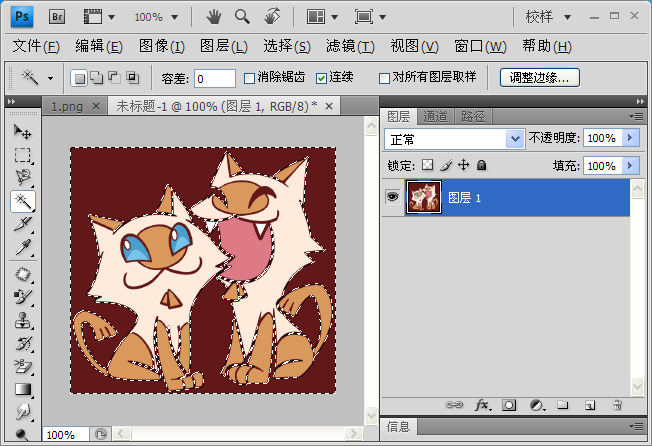
Task: Select the Smudge/Blur tool
Action: [22, 412]
